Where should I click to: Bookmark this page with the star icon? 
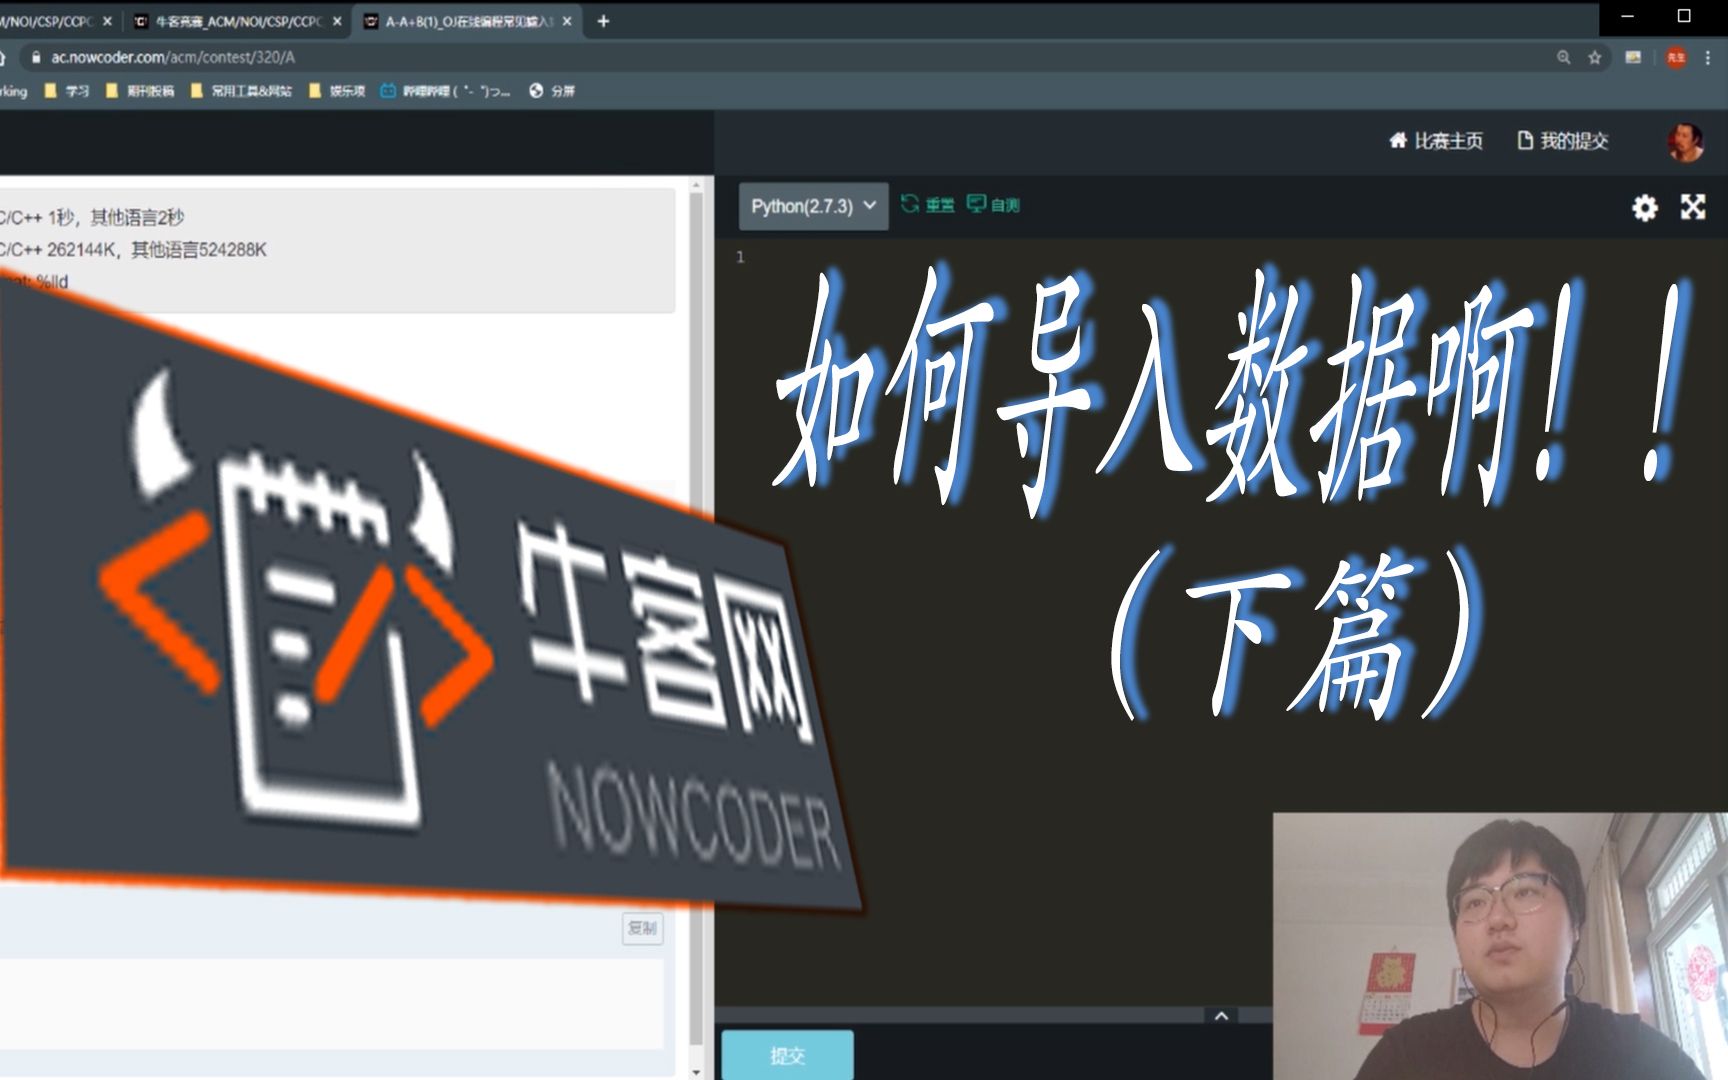tap(1595, 58)
